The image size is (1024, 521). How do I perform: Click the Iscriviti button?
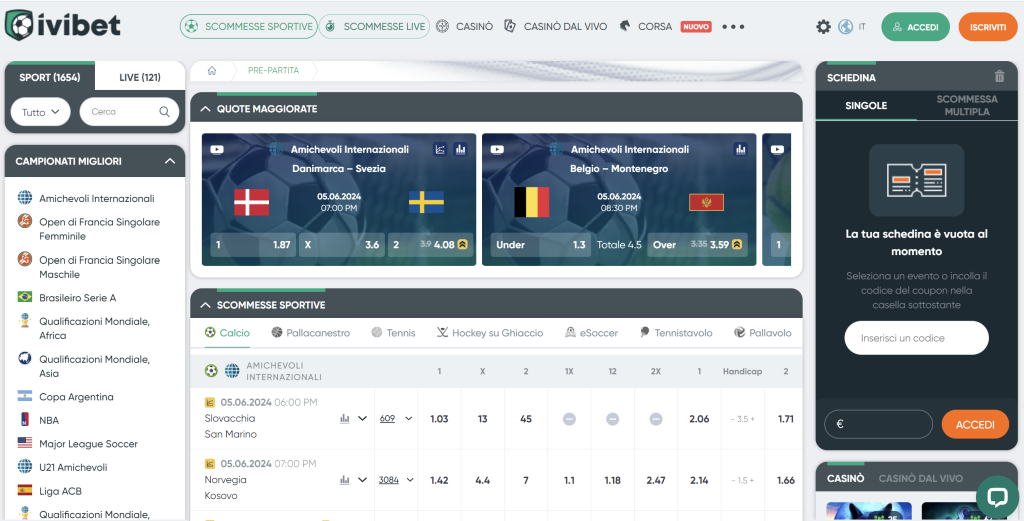(x=987, y=27)
